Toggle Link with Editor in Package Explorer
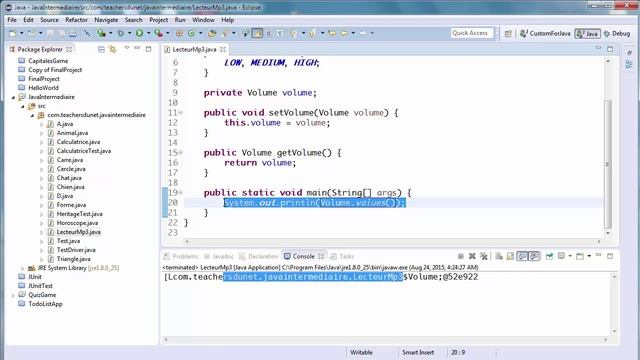Image resolution: width=640 pixels, height=360 pixels. pos(112,49)
